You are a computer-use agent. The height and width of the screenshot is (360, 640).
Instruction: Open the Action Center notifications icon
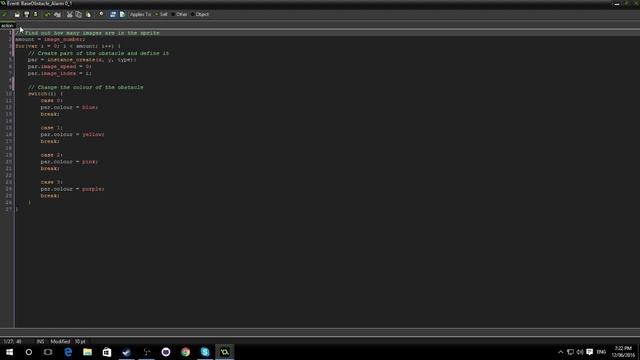[590, 352]
